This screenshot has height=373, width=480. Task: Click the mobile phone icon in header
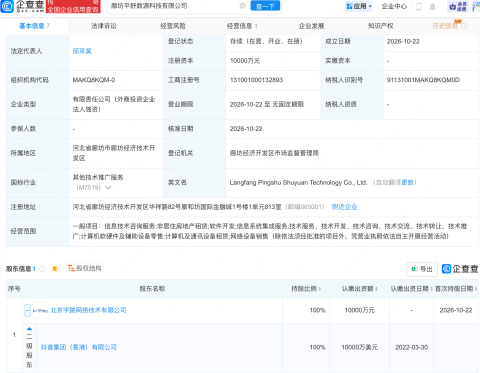419,6
